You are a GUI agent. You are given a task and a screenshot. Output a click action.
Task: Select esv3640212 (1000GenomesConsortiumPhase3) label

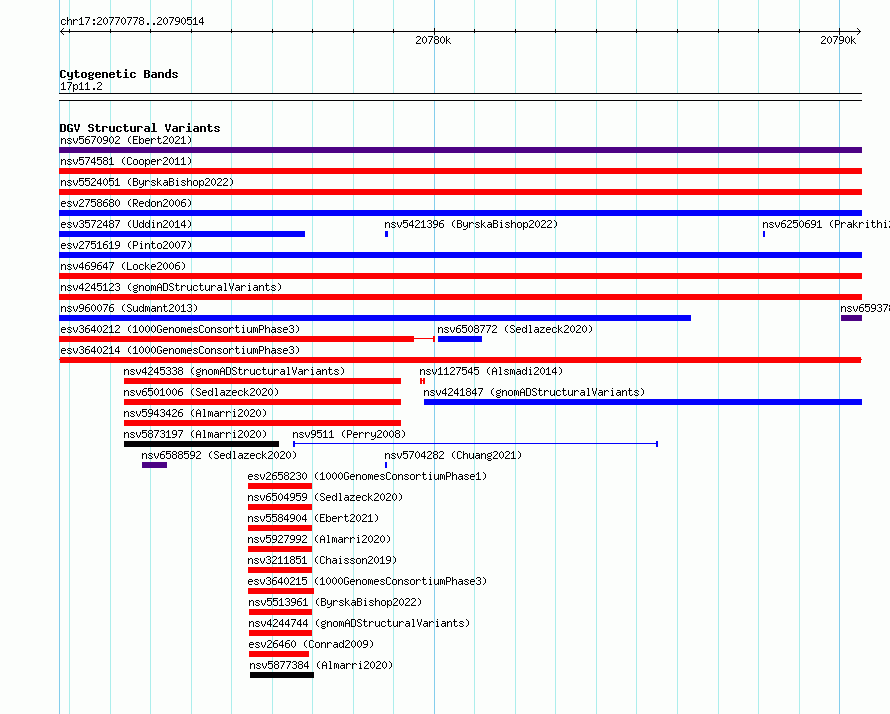[x=180, y=329]
